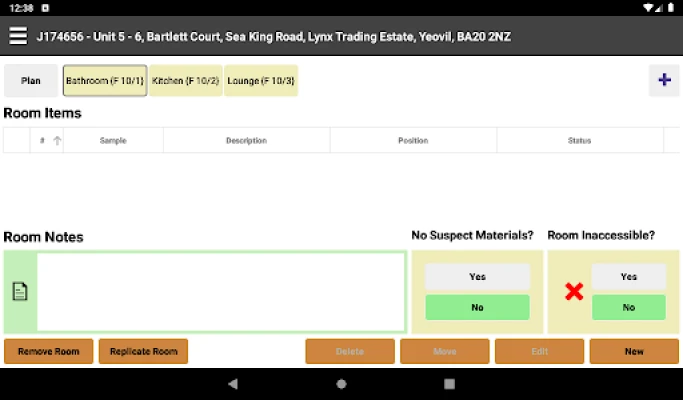Sort by the Description column header
This screenshot has width=683, height=400.
coord(246,141)
